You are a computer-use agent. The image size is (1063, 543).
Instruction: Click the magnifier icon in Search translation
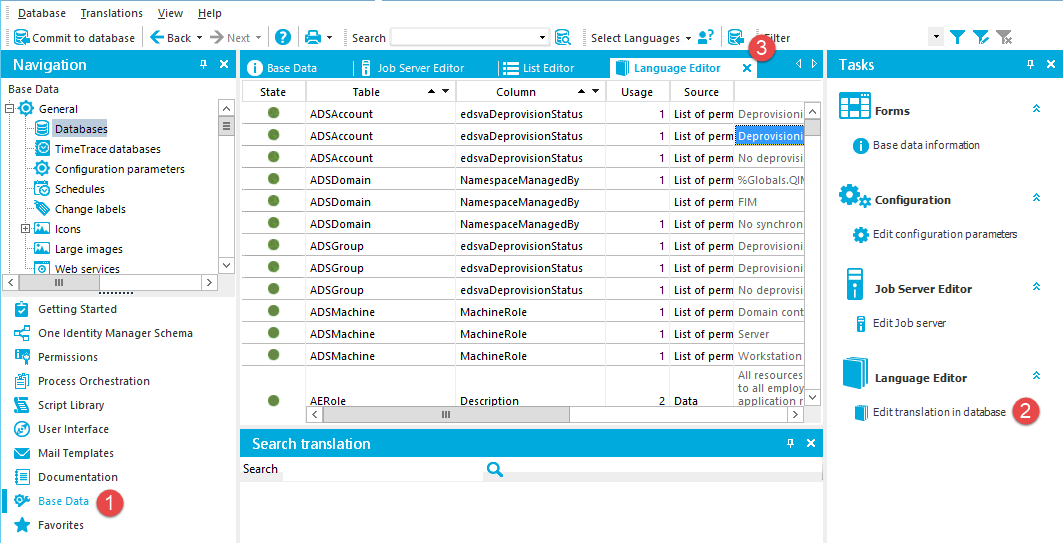click(494, 469)
